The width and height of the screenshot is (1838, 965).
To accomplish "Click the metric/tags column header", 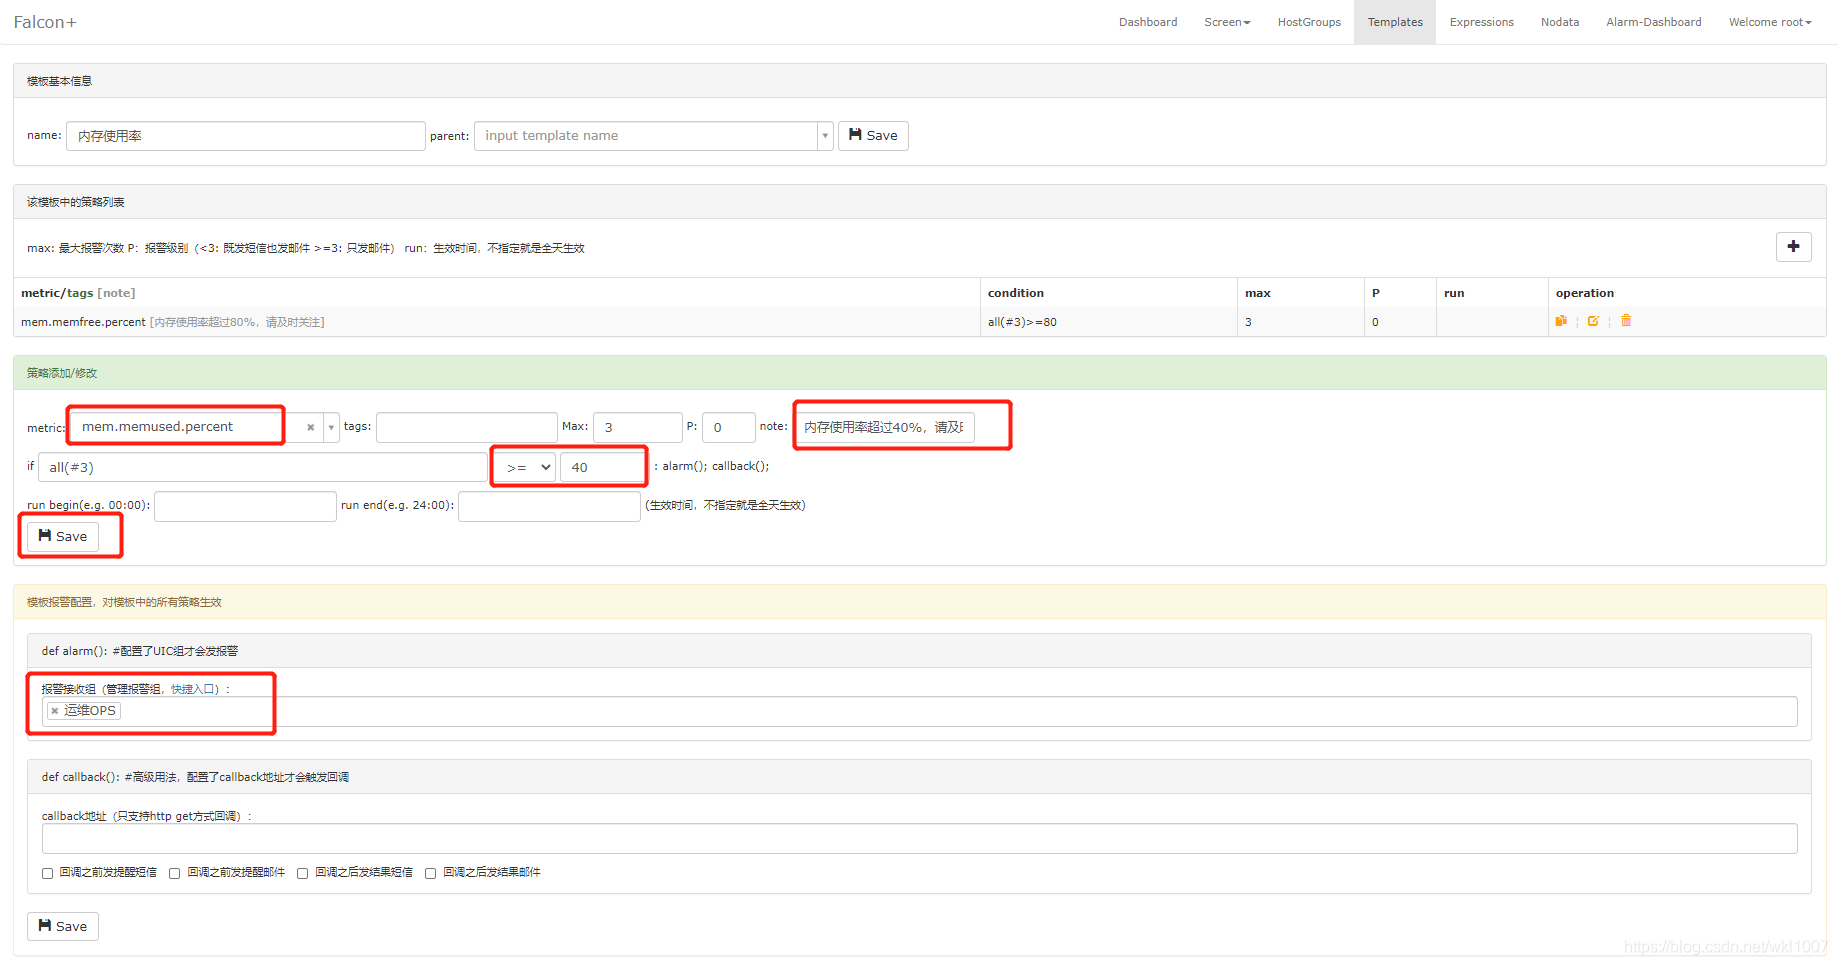I will [x=78, y=293].
